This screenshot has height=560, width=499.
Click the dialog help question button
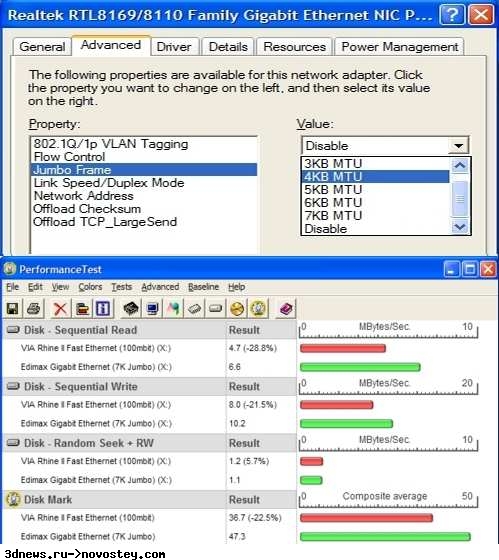(x=452, y=15)
